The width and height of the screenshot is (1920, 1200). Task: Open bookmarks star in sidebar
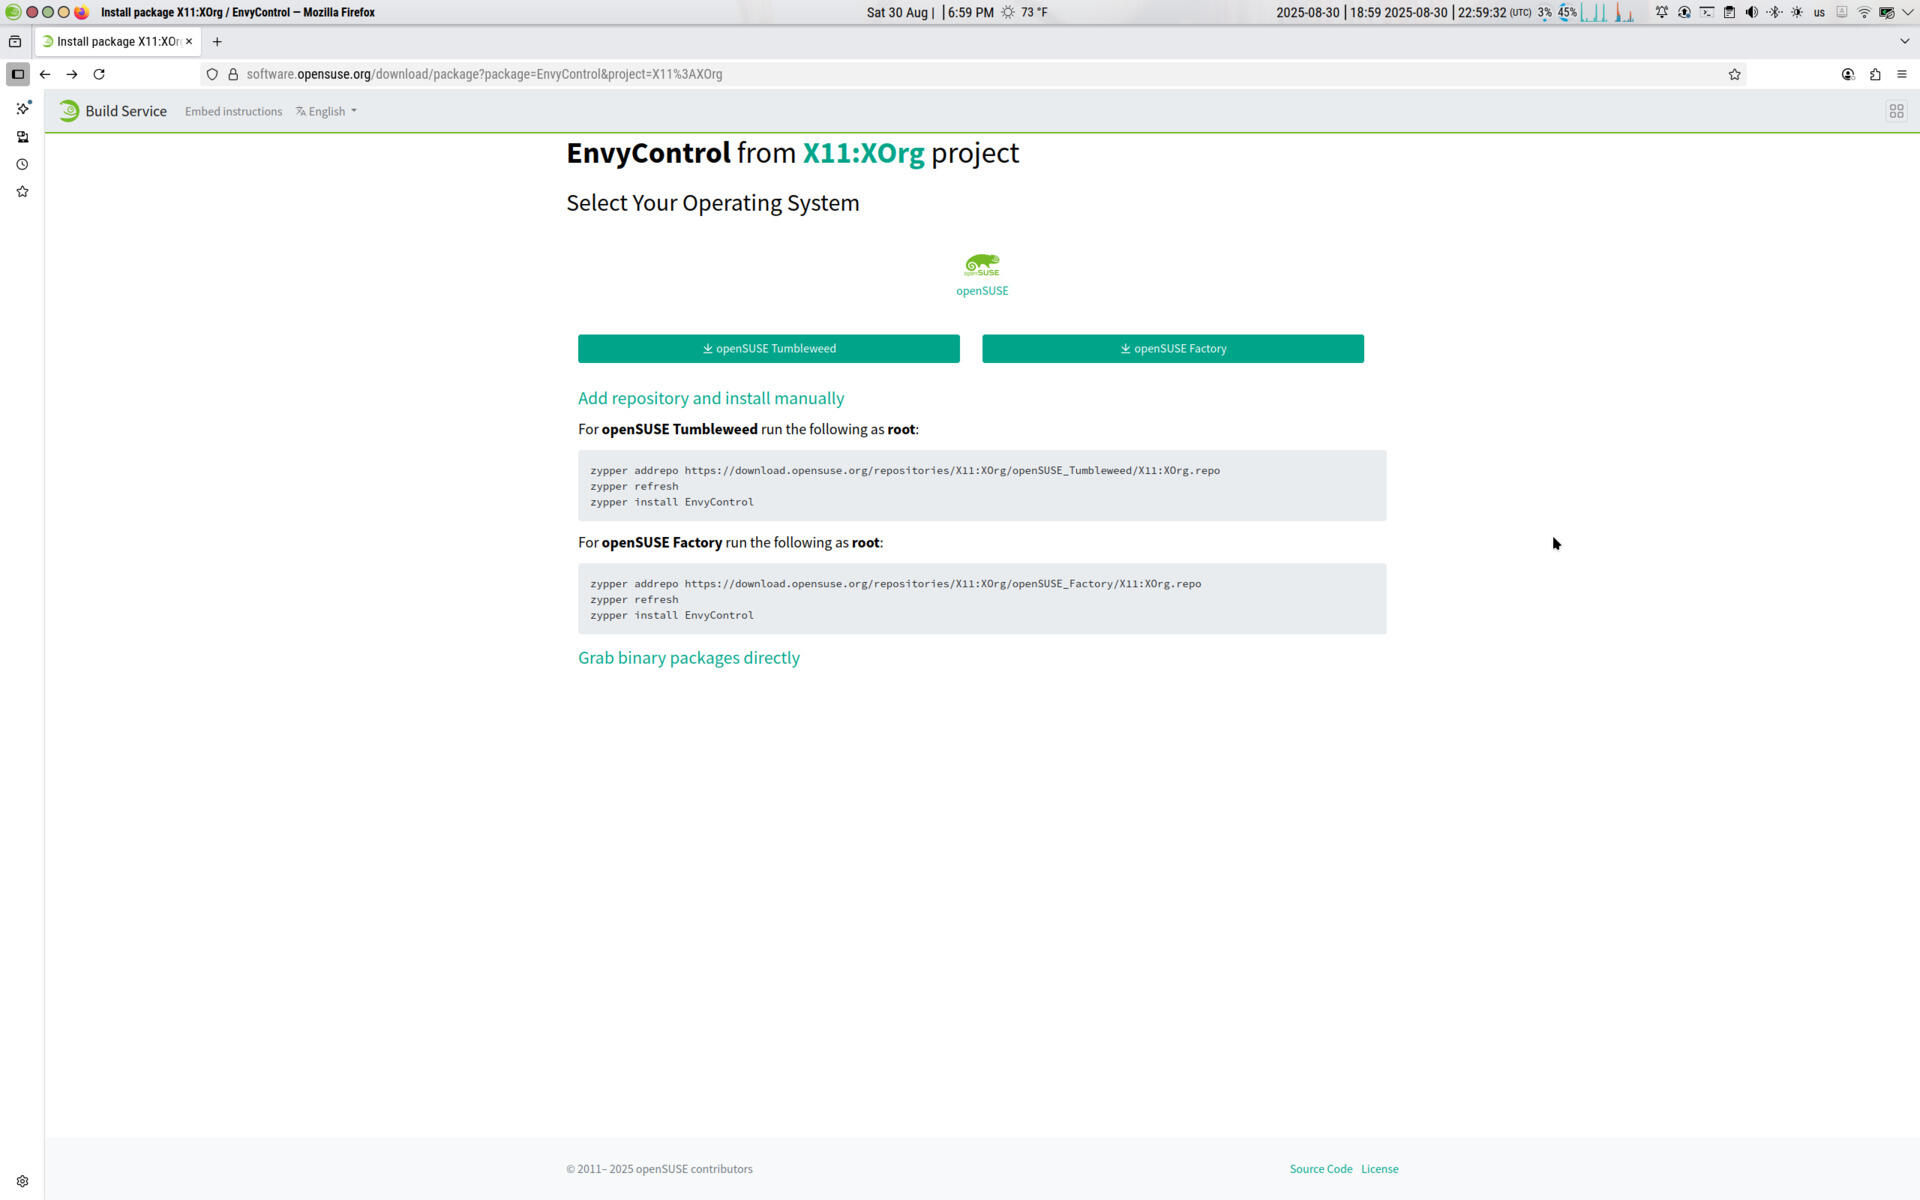(22, 192)
